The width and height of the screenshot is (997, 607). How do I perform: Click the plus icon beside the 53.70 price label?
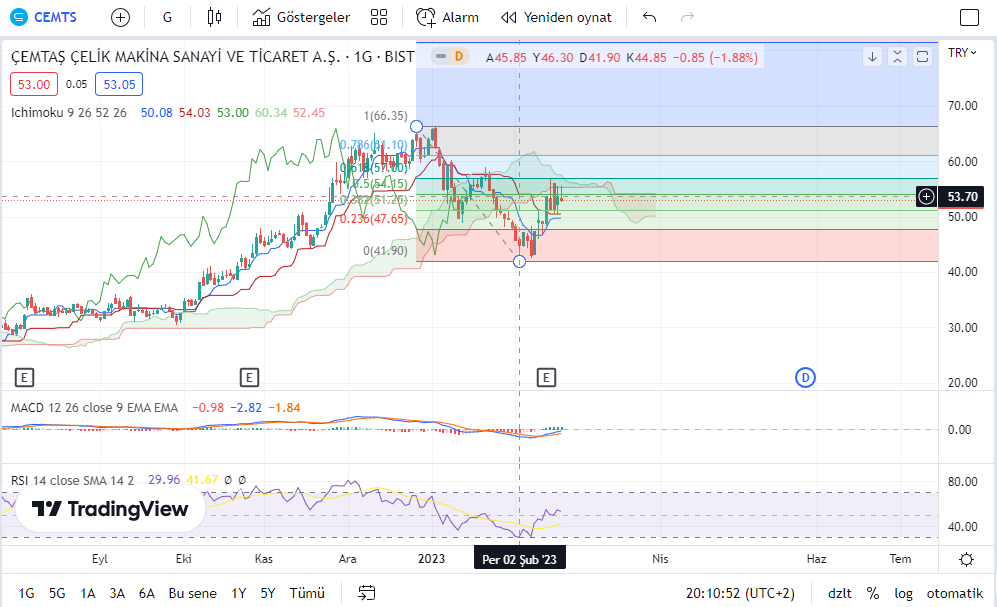(x=926, y=197)
